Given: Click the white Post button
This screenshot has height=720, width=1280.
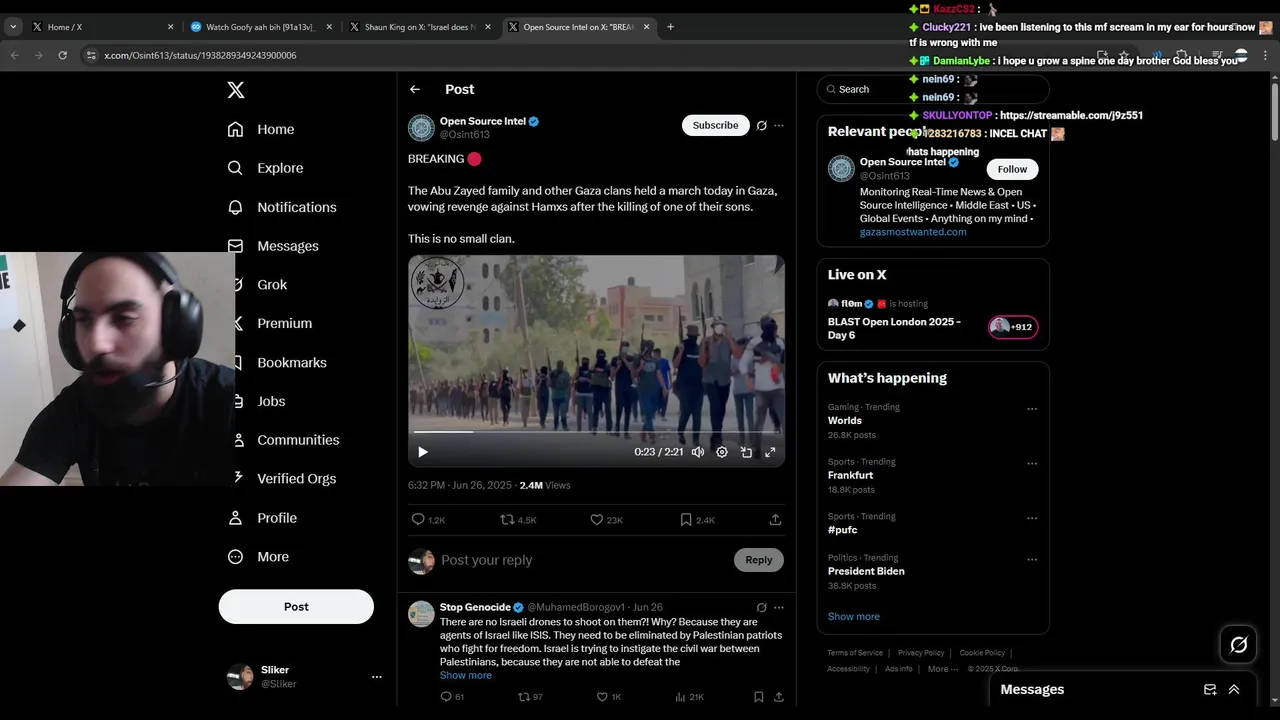Looking at the screenshot, I should coord(296,607).
